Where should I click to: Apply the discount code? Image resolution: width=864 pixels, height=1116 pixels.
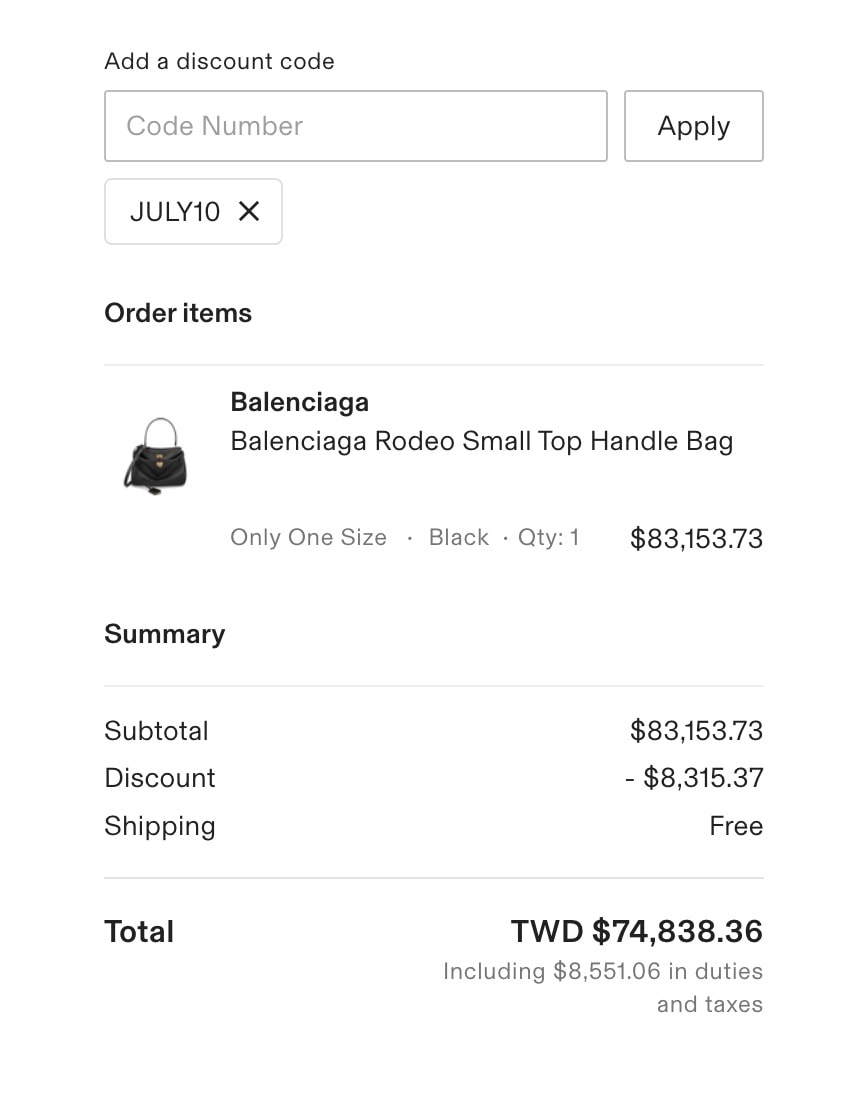click(694, 126)
